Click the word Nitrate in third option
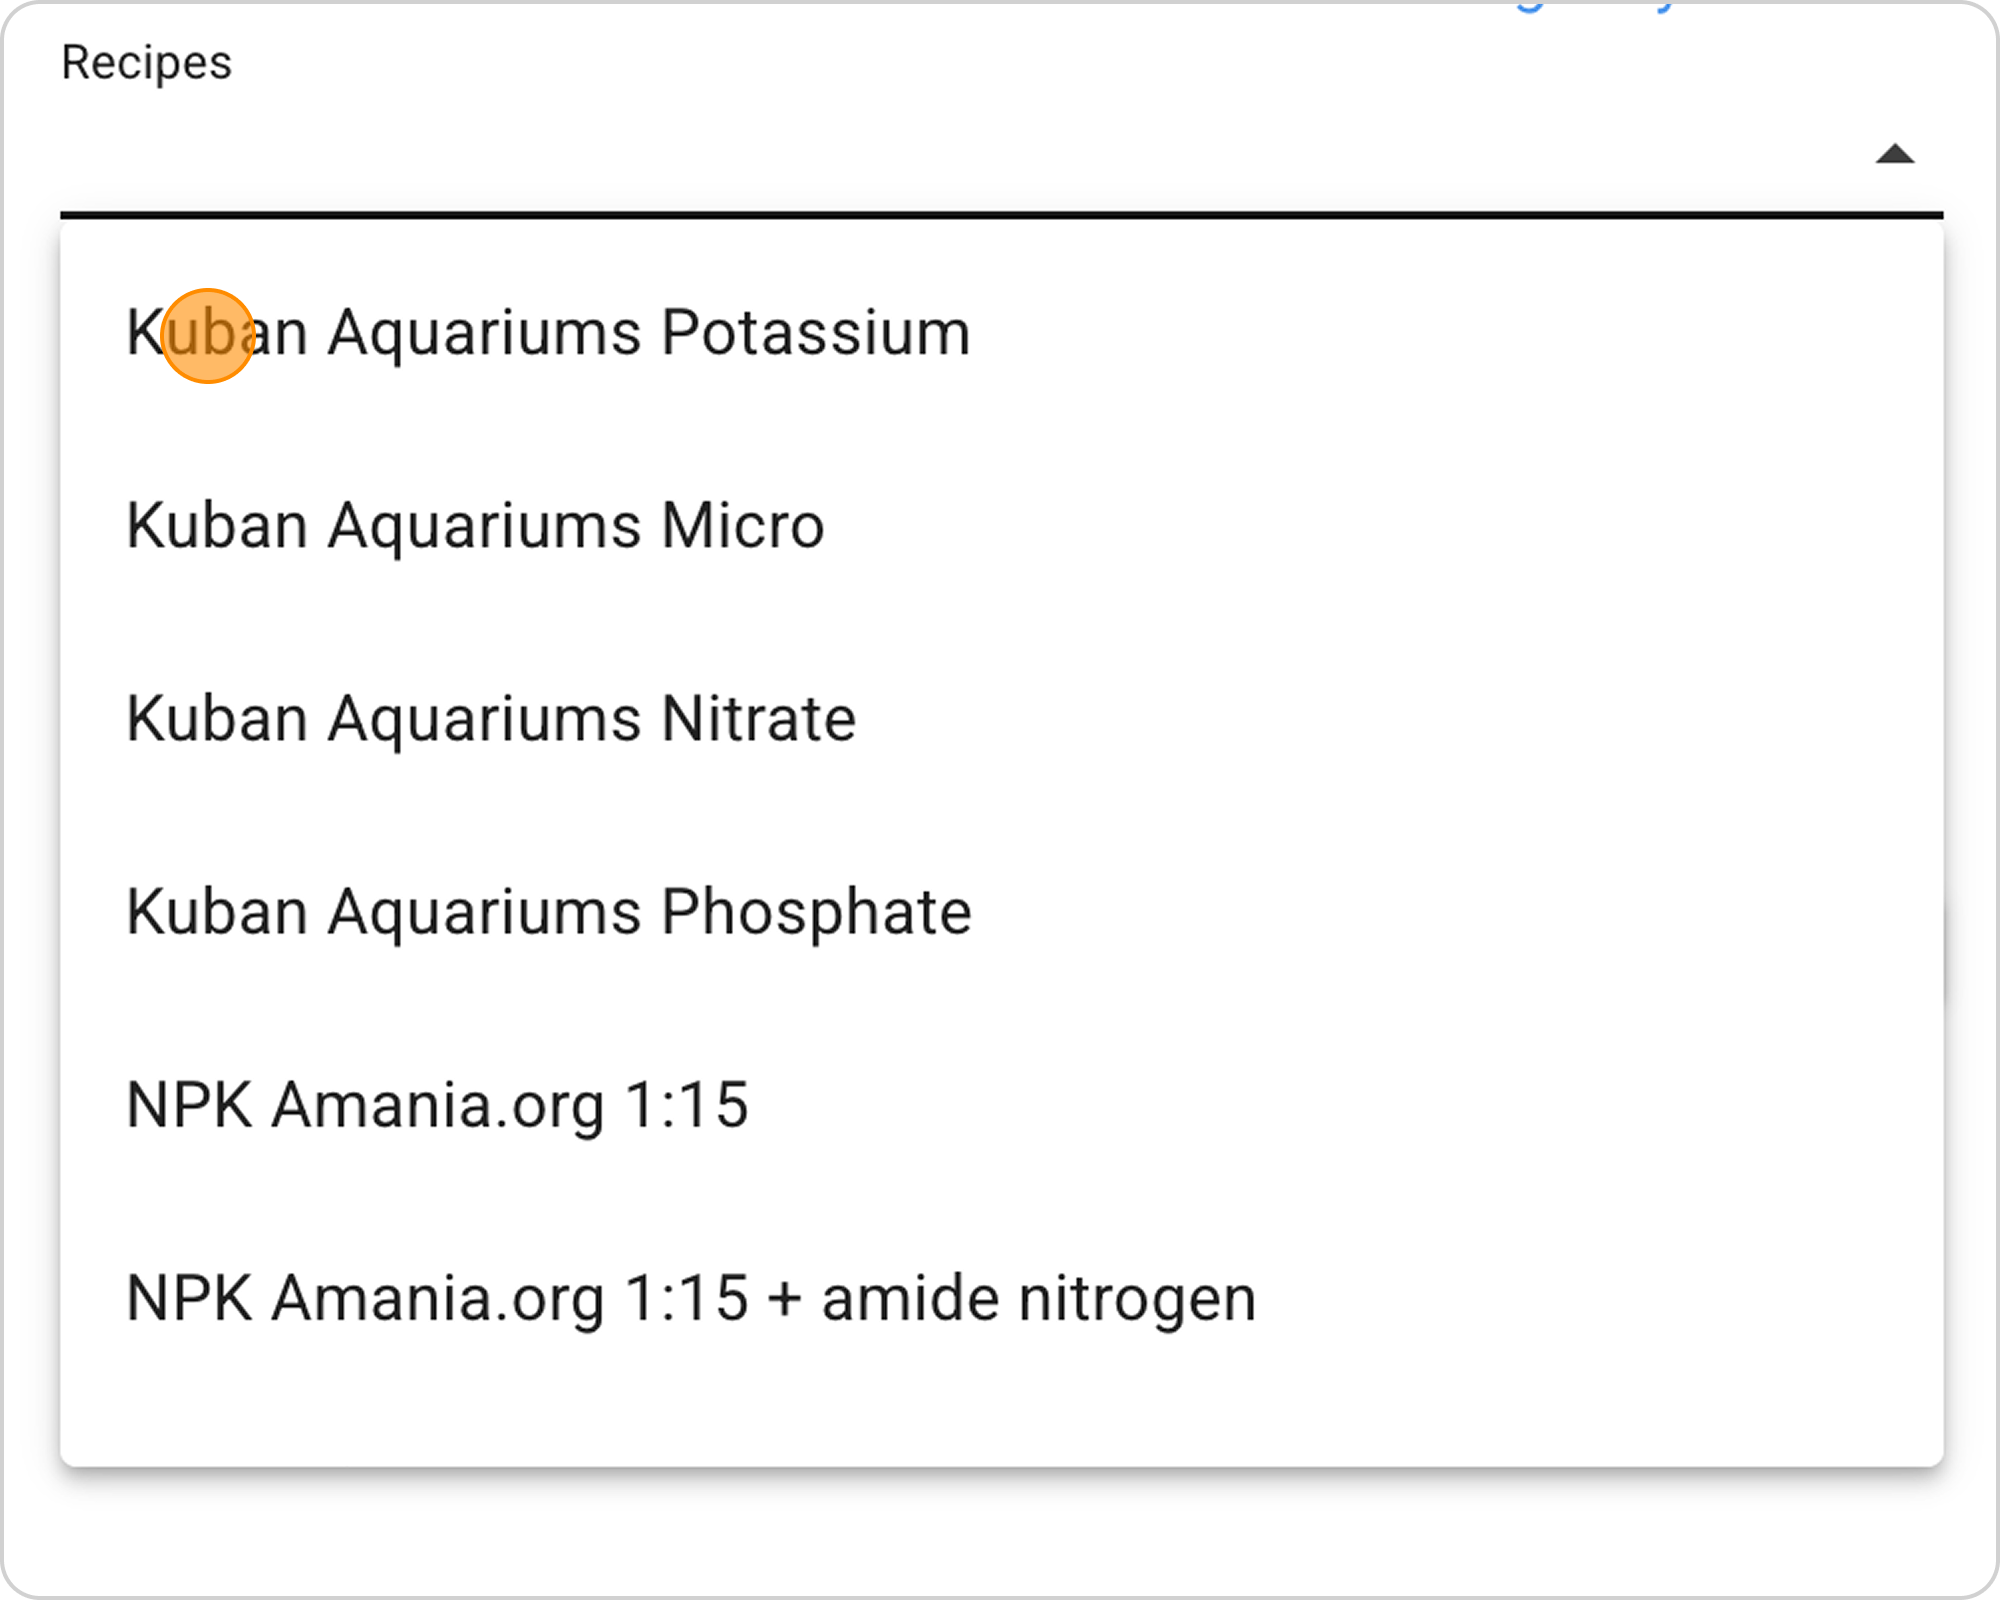The width and height of the screenshot is (2000, 1600). click(758, 719)
